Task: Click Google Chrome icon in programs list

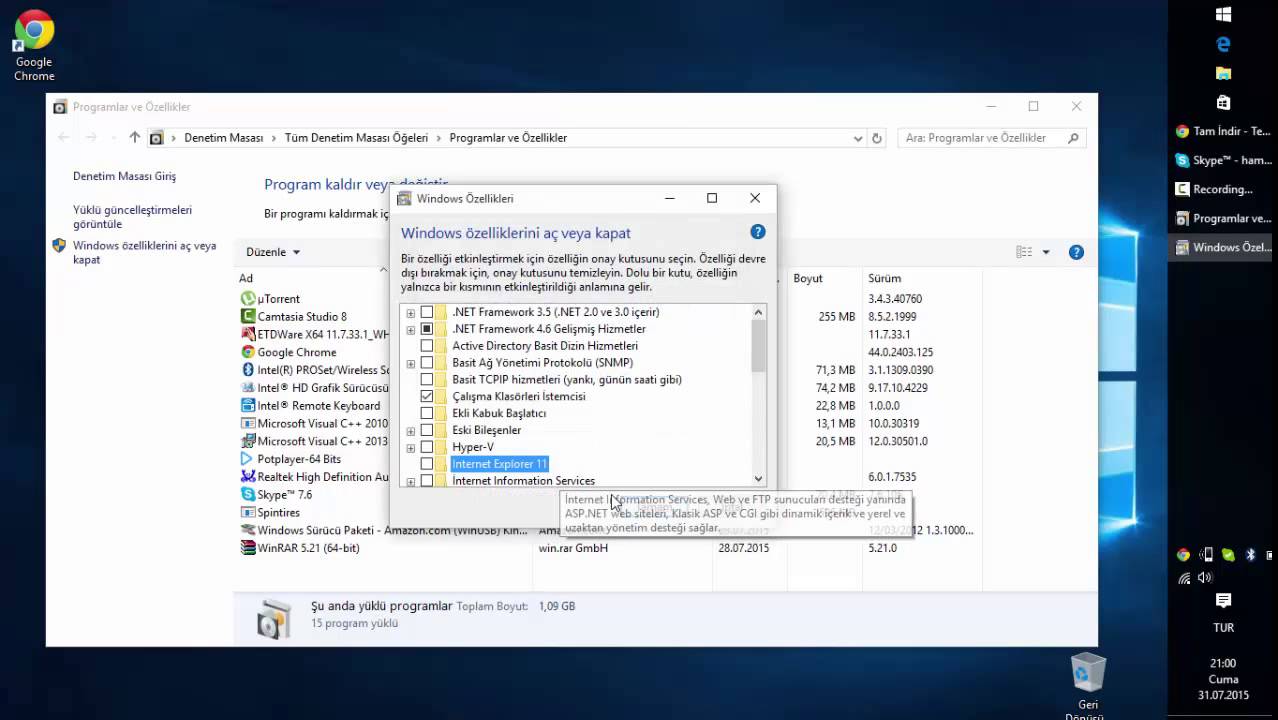Action: coord(248,352)
